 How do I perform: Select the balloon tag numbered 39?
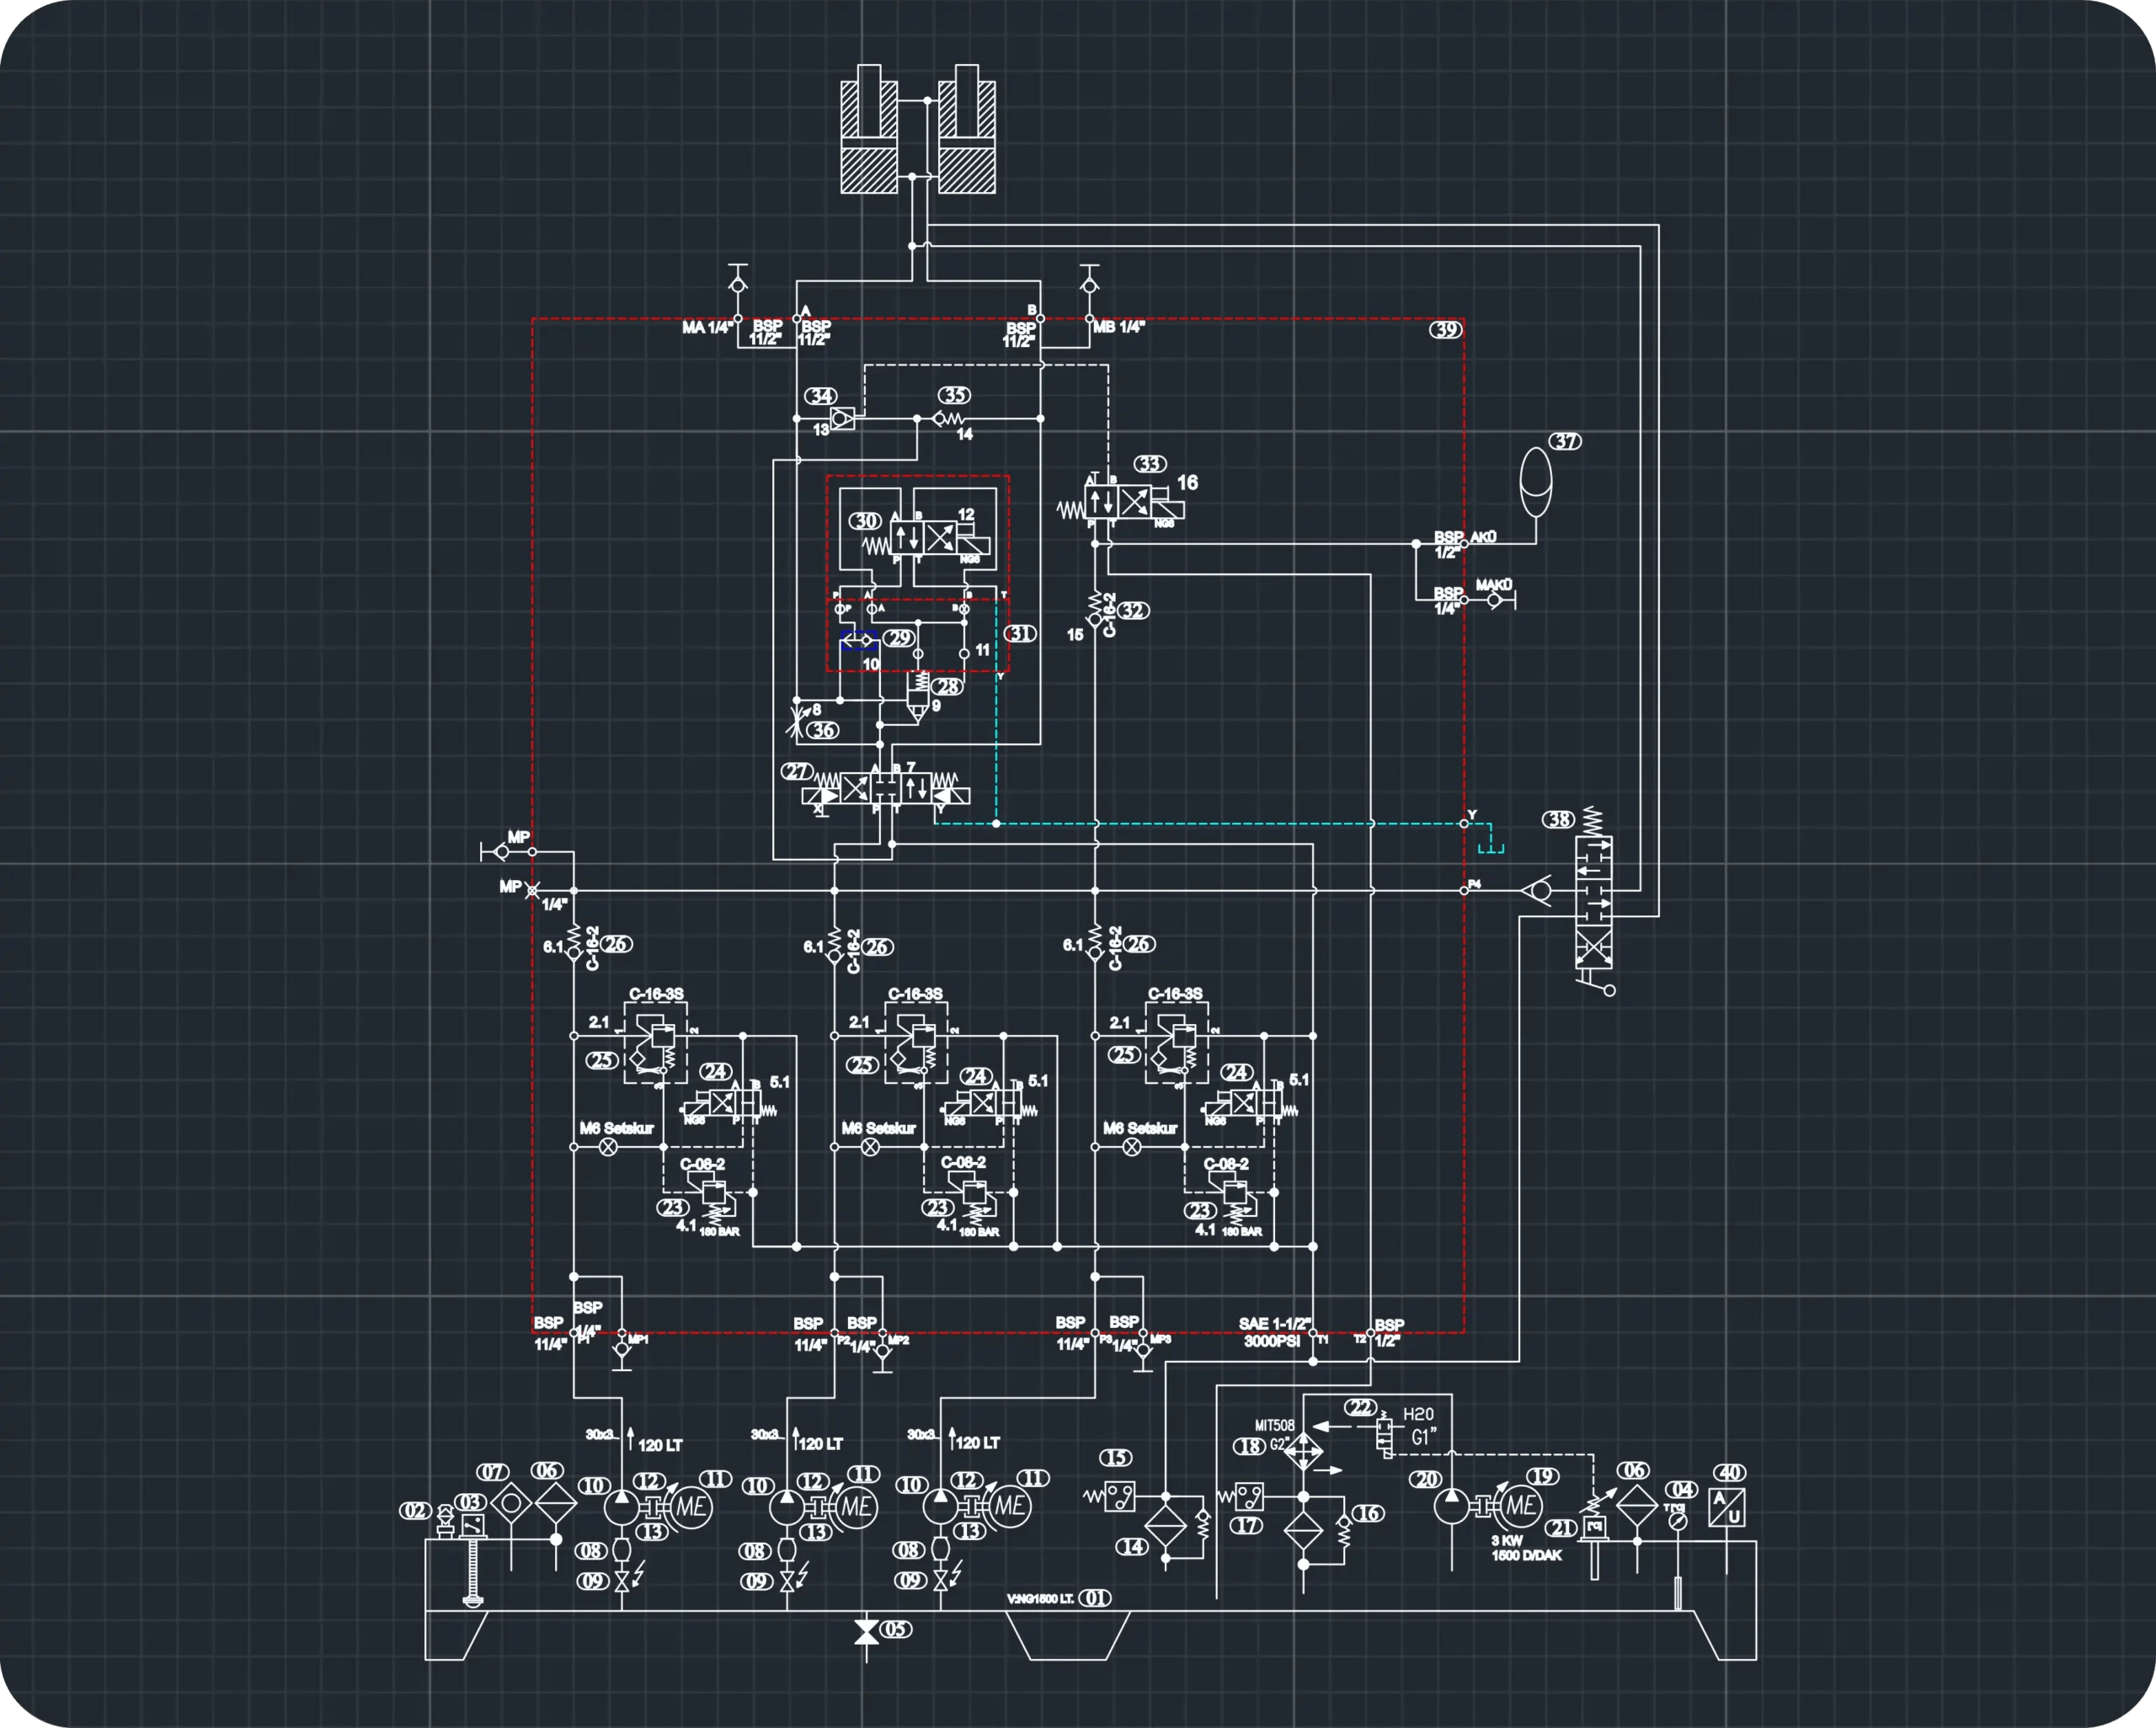click(x=1446, y=330)
